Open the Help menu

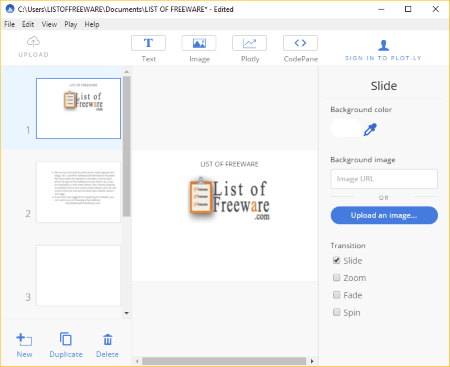tap(92, 24)
